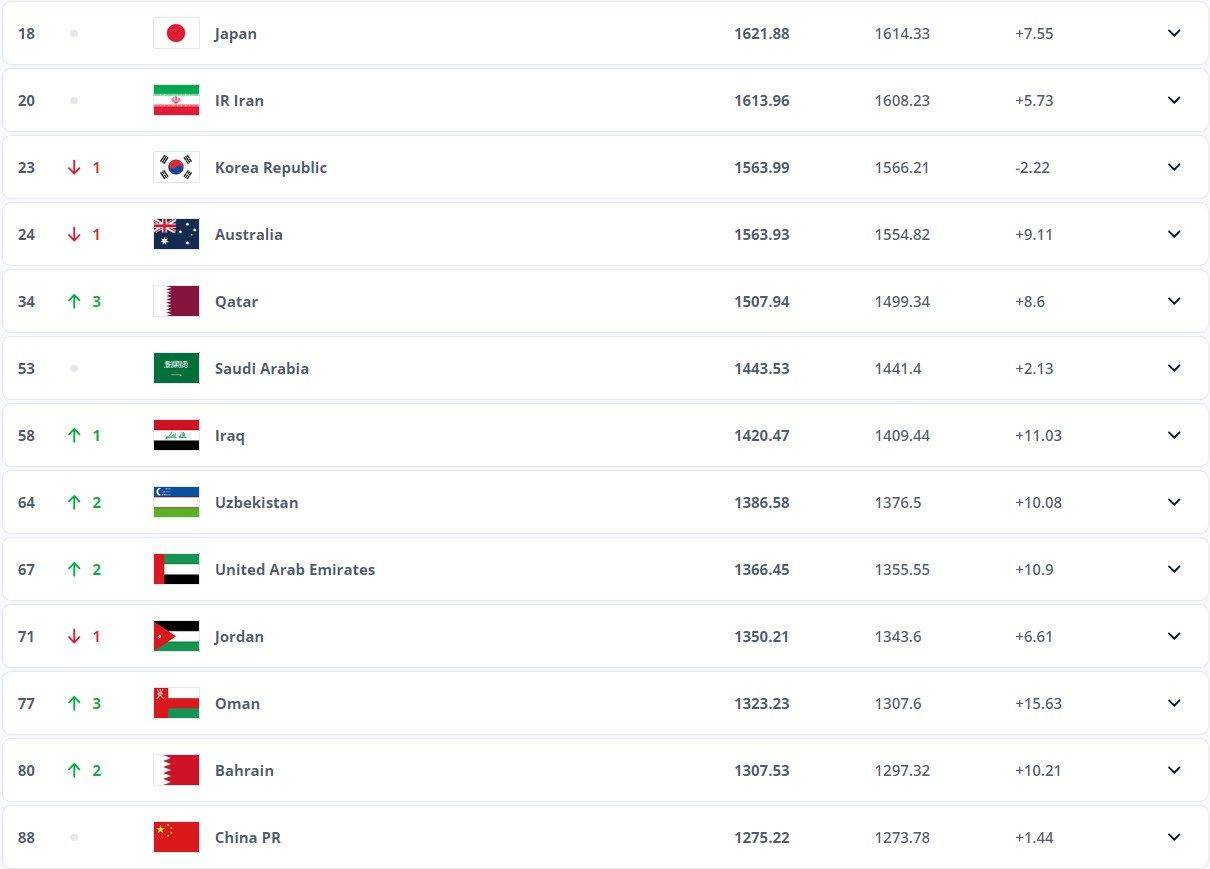The width and height of the screenshot is (1210, 869).
Task: Click the Australia flag icon
Action: [176, 234]
